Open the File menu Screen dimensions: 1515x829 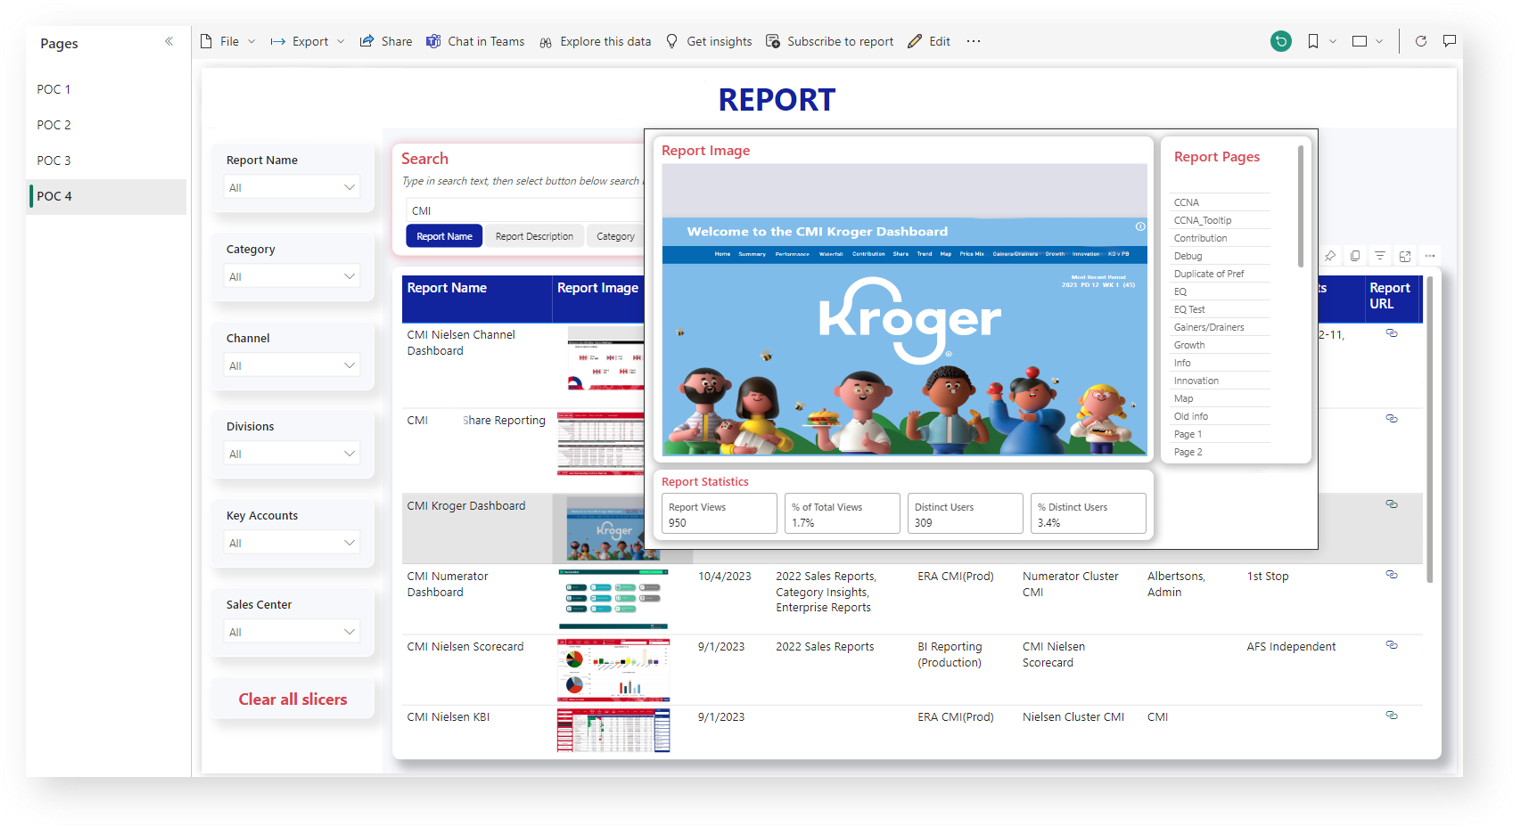(228, 41)
